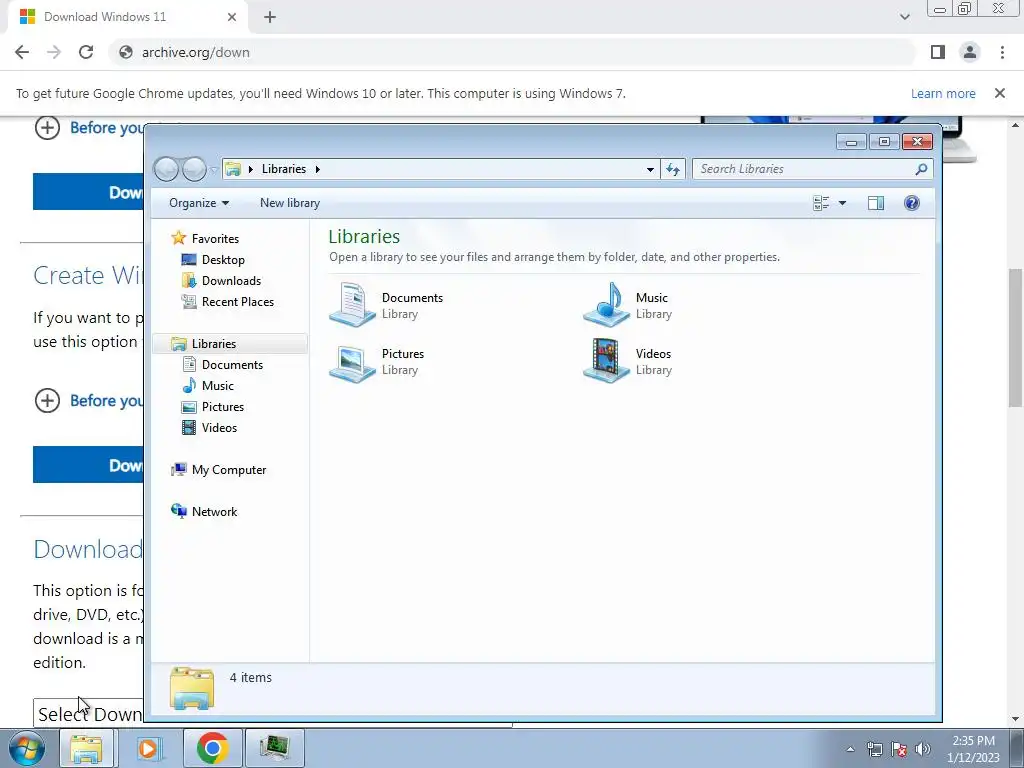Open Select Download dropdown on webpage
This screenshot has width=1024, height=768.
coord(89,713)
